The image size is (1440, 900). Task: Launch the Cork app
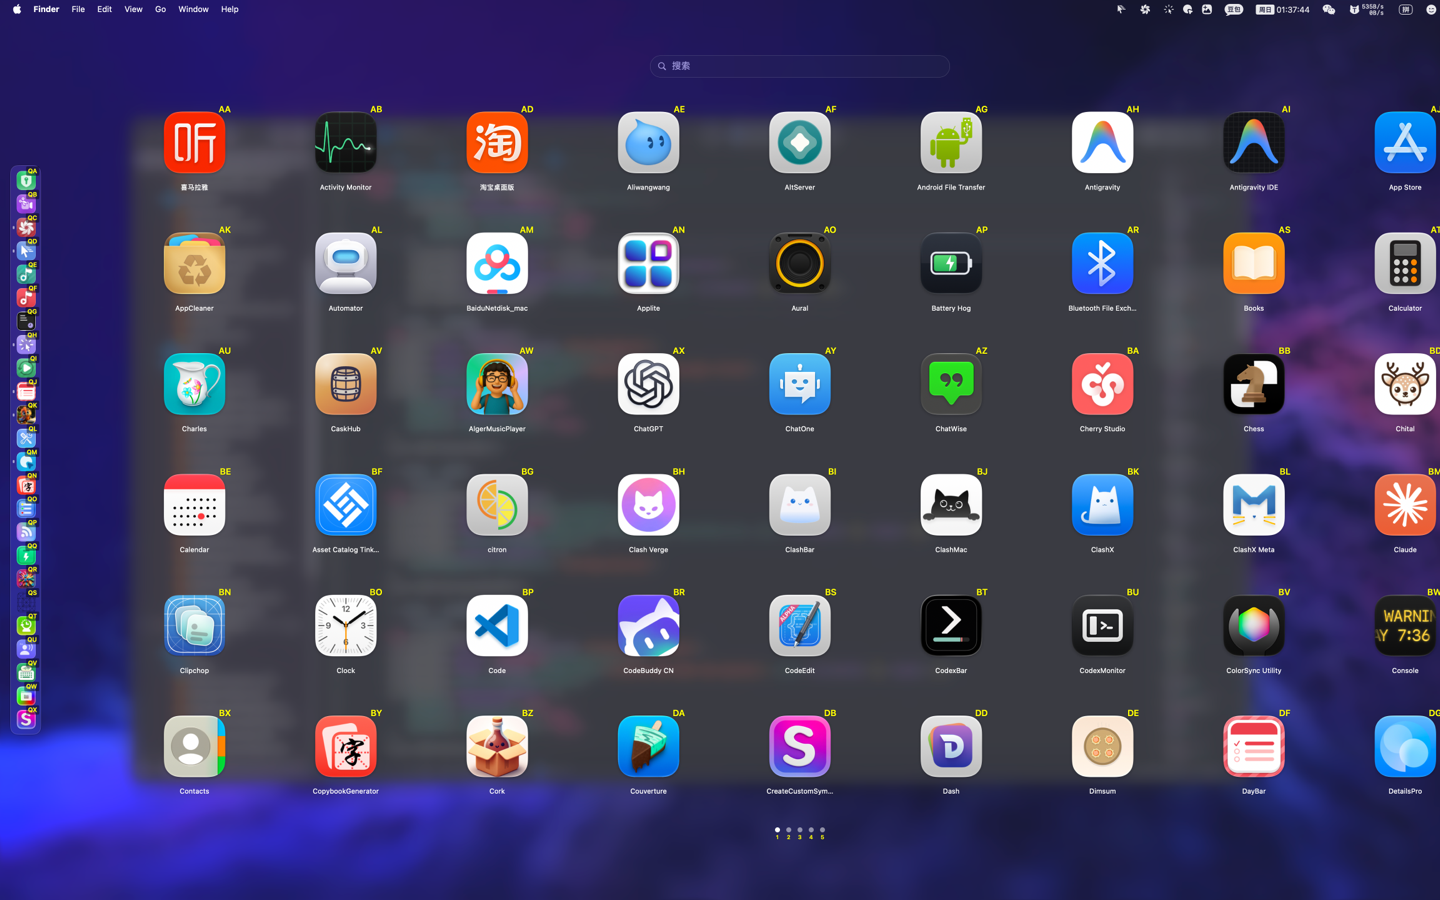pyautogui.click(x=497, y=747)
